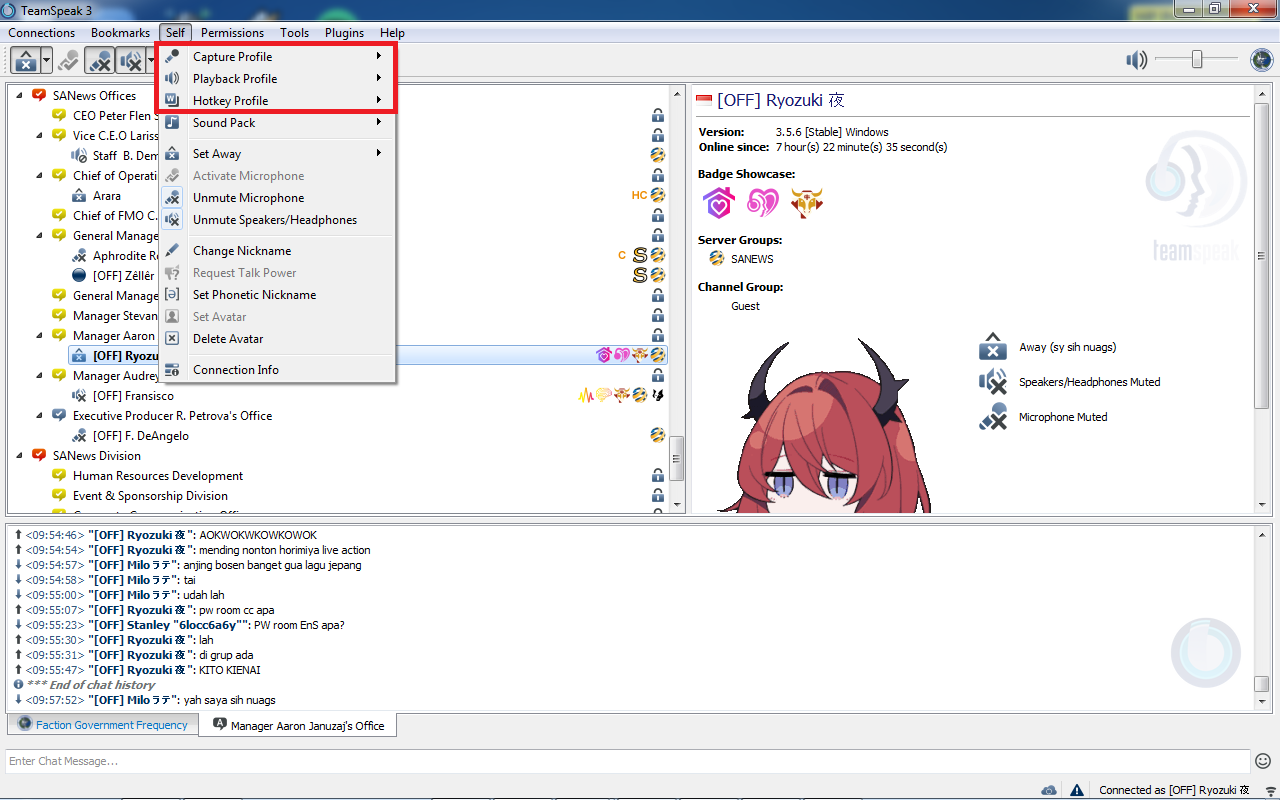Click the SANEWS server group icon
The height and width of the screenshot is (800, 1280).
[x=716, y=258]
